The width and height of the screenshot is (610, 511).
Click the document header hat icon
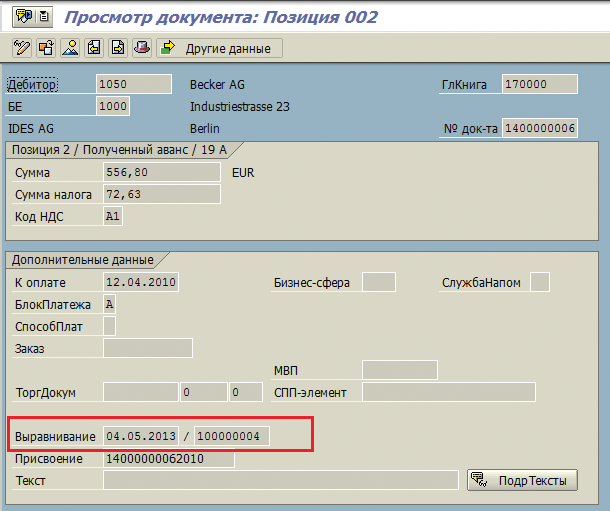tap(142, 48)
